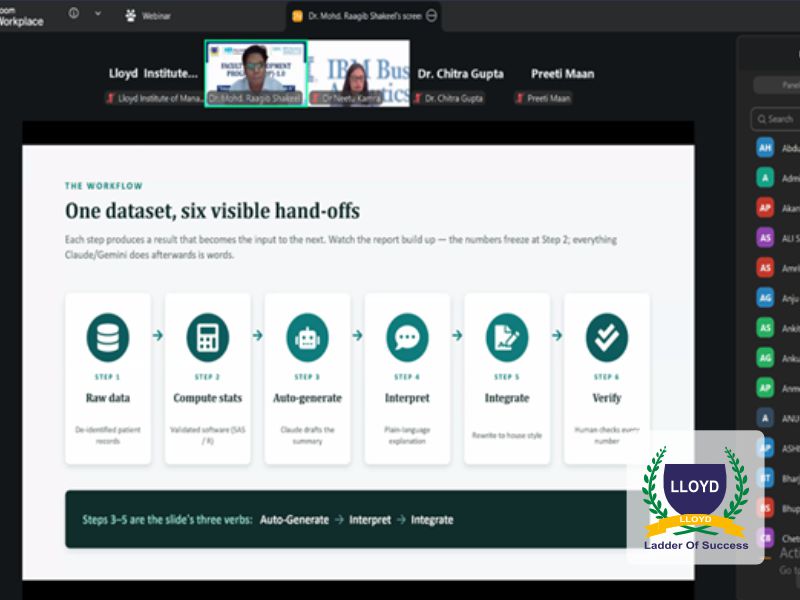This screenshot has height=600, width=800.
Task: Select Dr Neetu Kamra's video tile
Action: click(358, 73)
